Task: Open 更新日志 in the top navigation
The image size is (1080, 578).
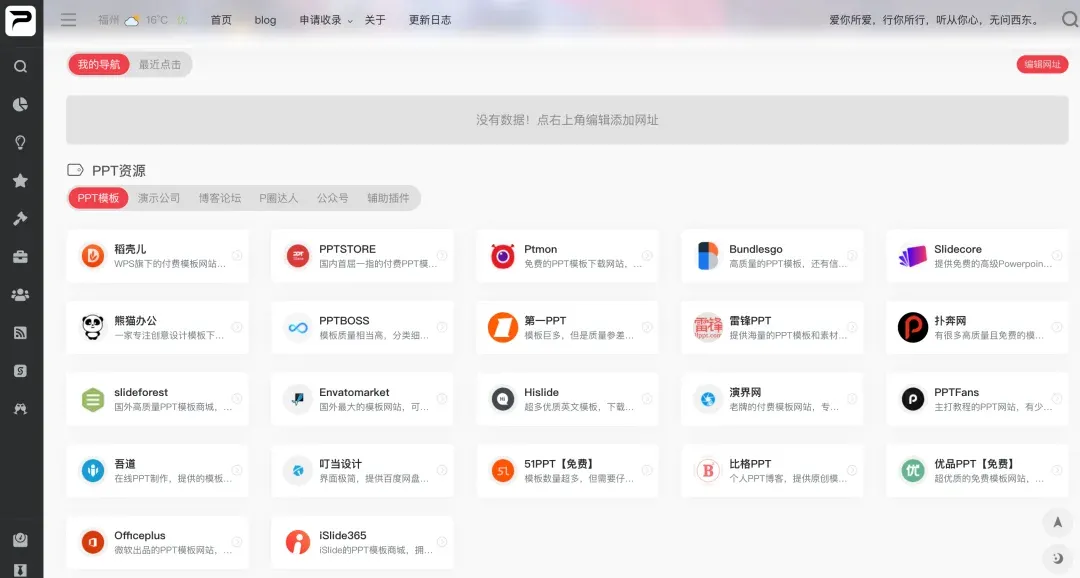Action: [430, 20]
